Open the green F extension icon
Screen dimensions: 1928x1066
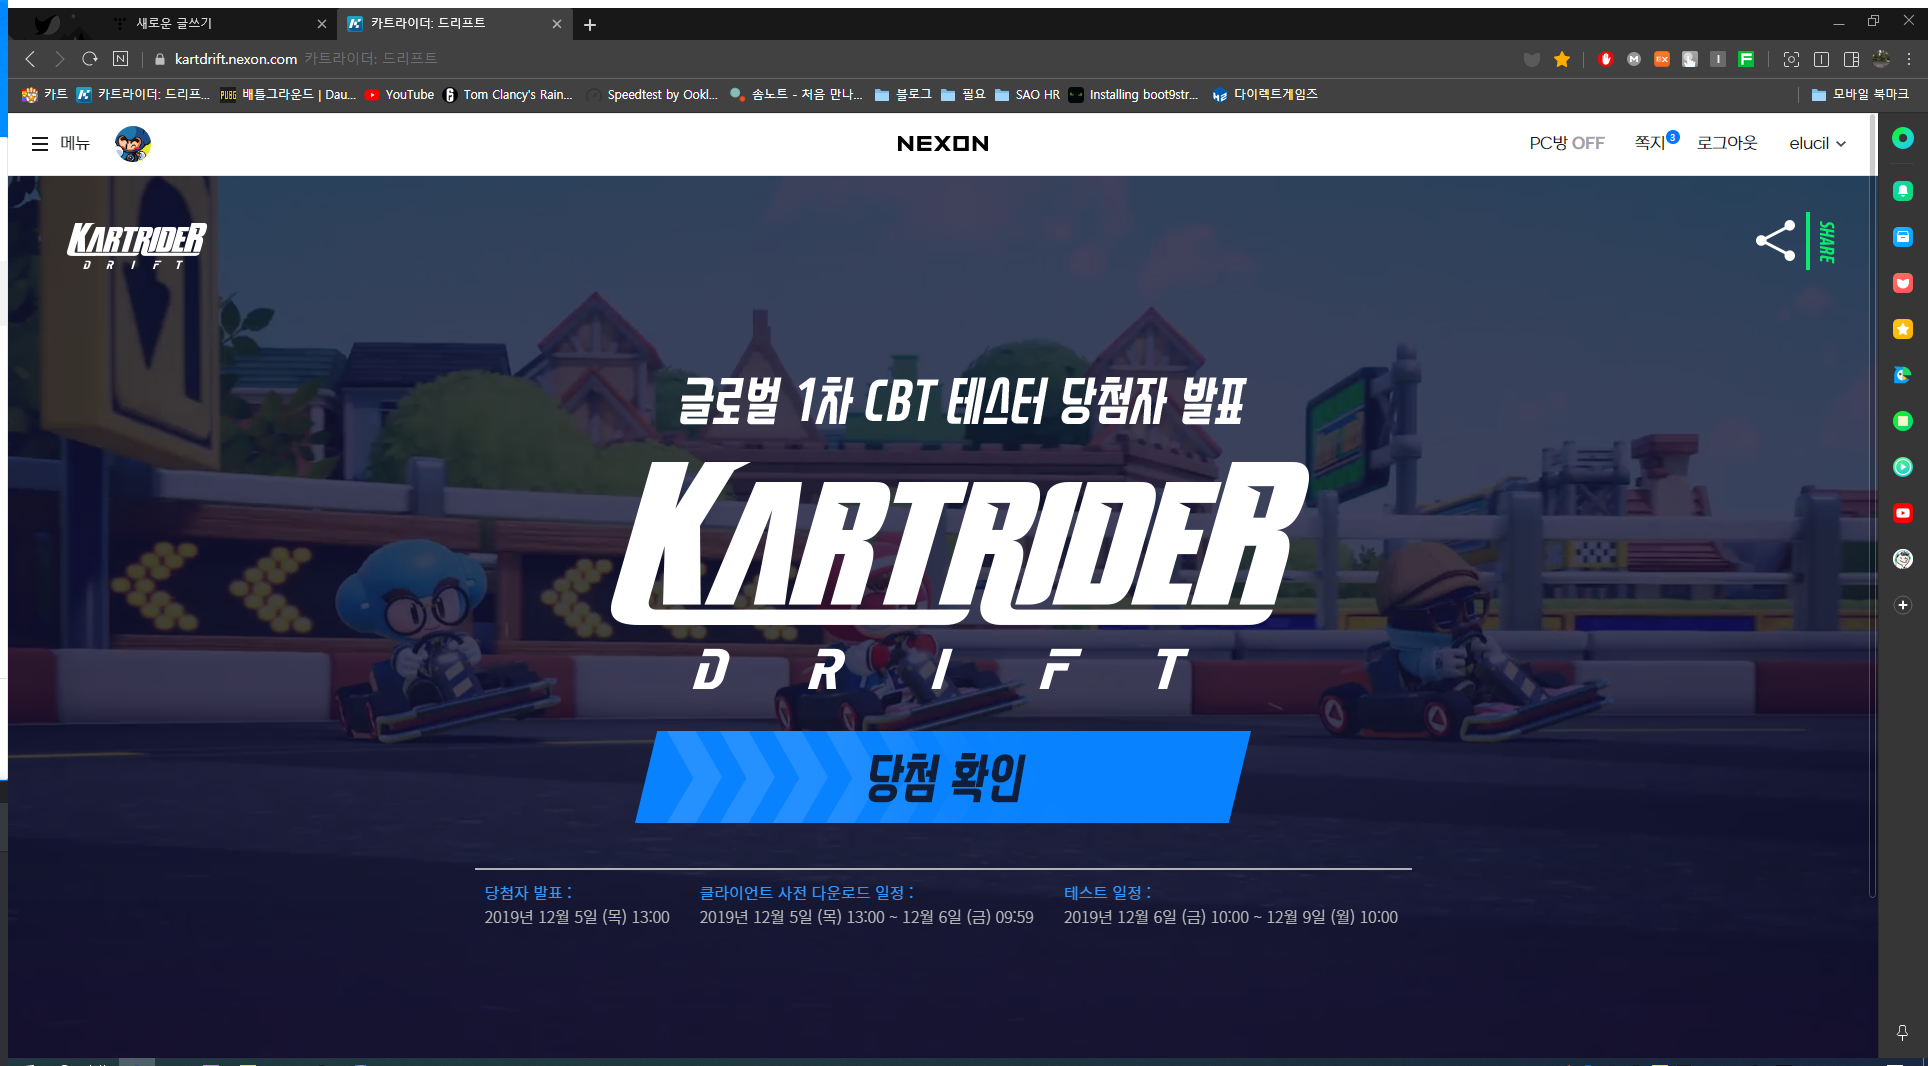click(1746, 59)
